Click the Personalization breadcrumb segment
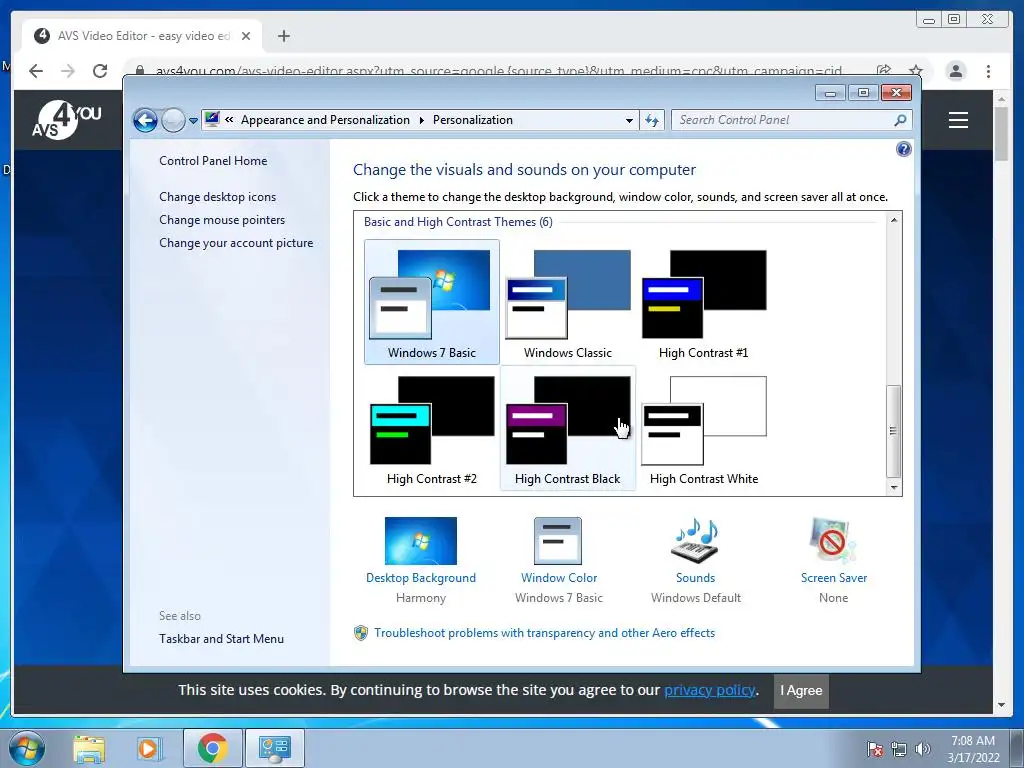 [x=473, y=120]
